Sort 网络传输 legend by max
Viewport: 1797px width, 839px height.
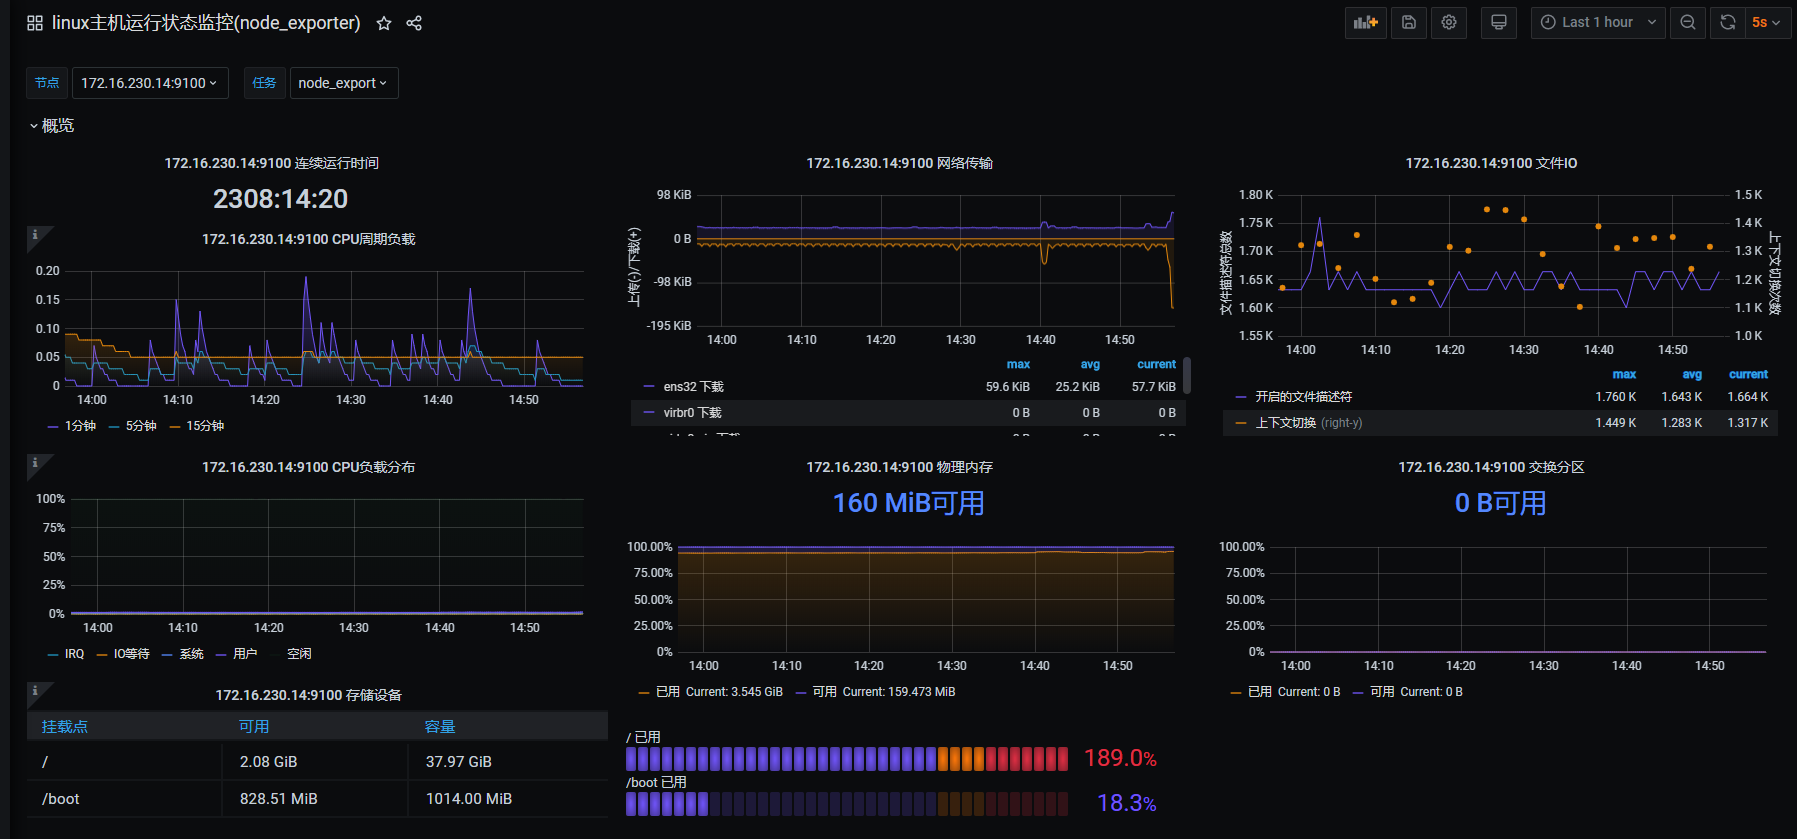coord(1018,365)
